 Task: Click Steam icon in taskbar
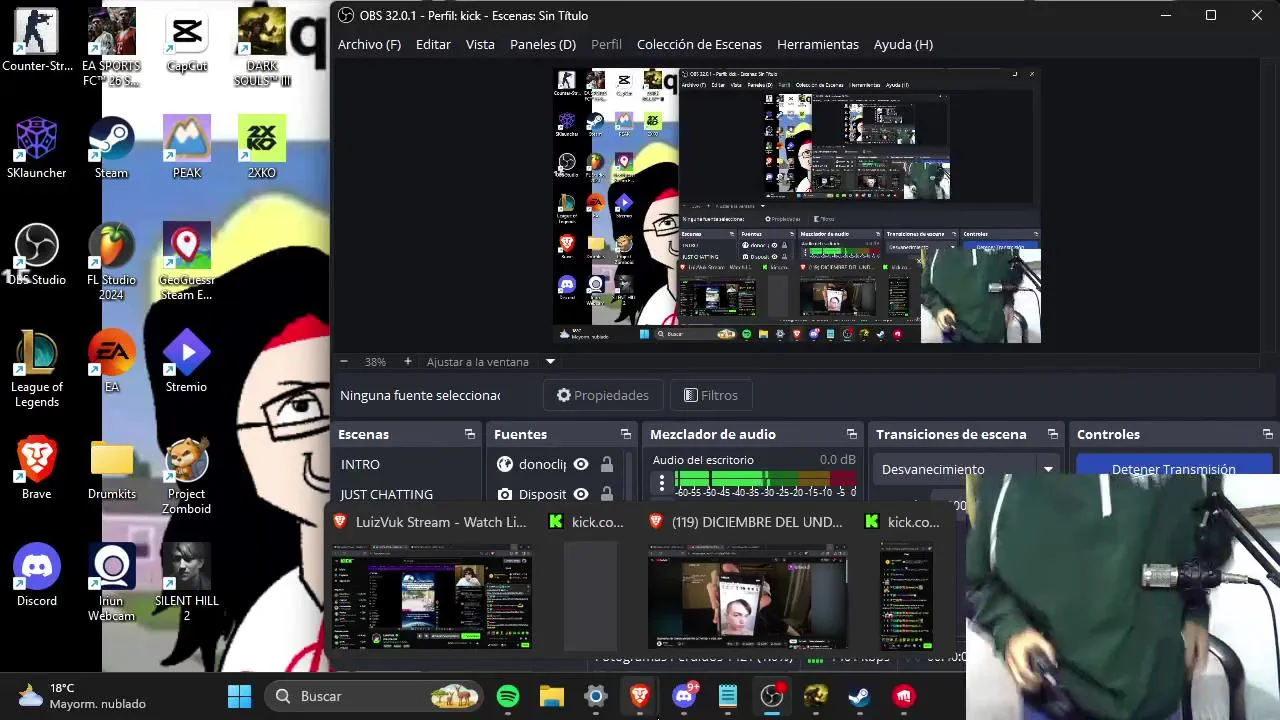click(x=860, y=696)
